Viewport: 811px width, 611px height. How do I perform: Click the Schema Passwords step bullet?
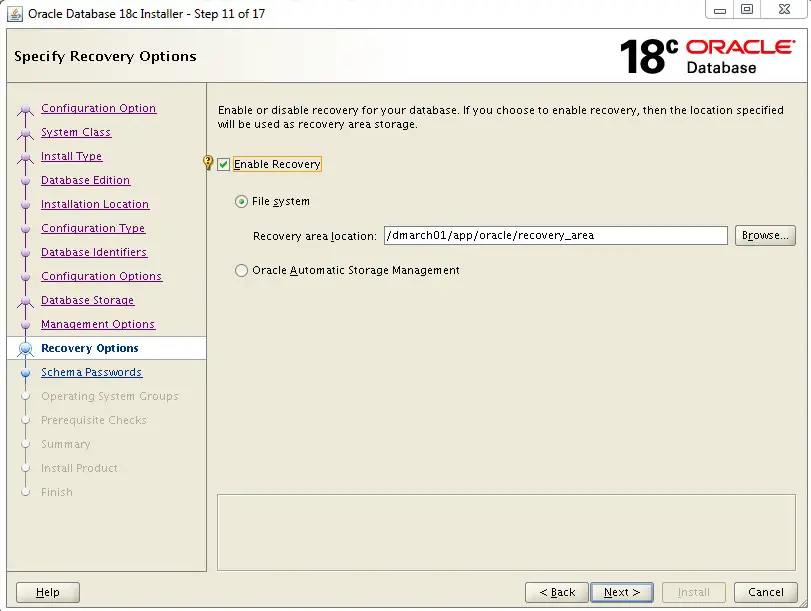coord(25,372)
